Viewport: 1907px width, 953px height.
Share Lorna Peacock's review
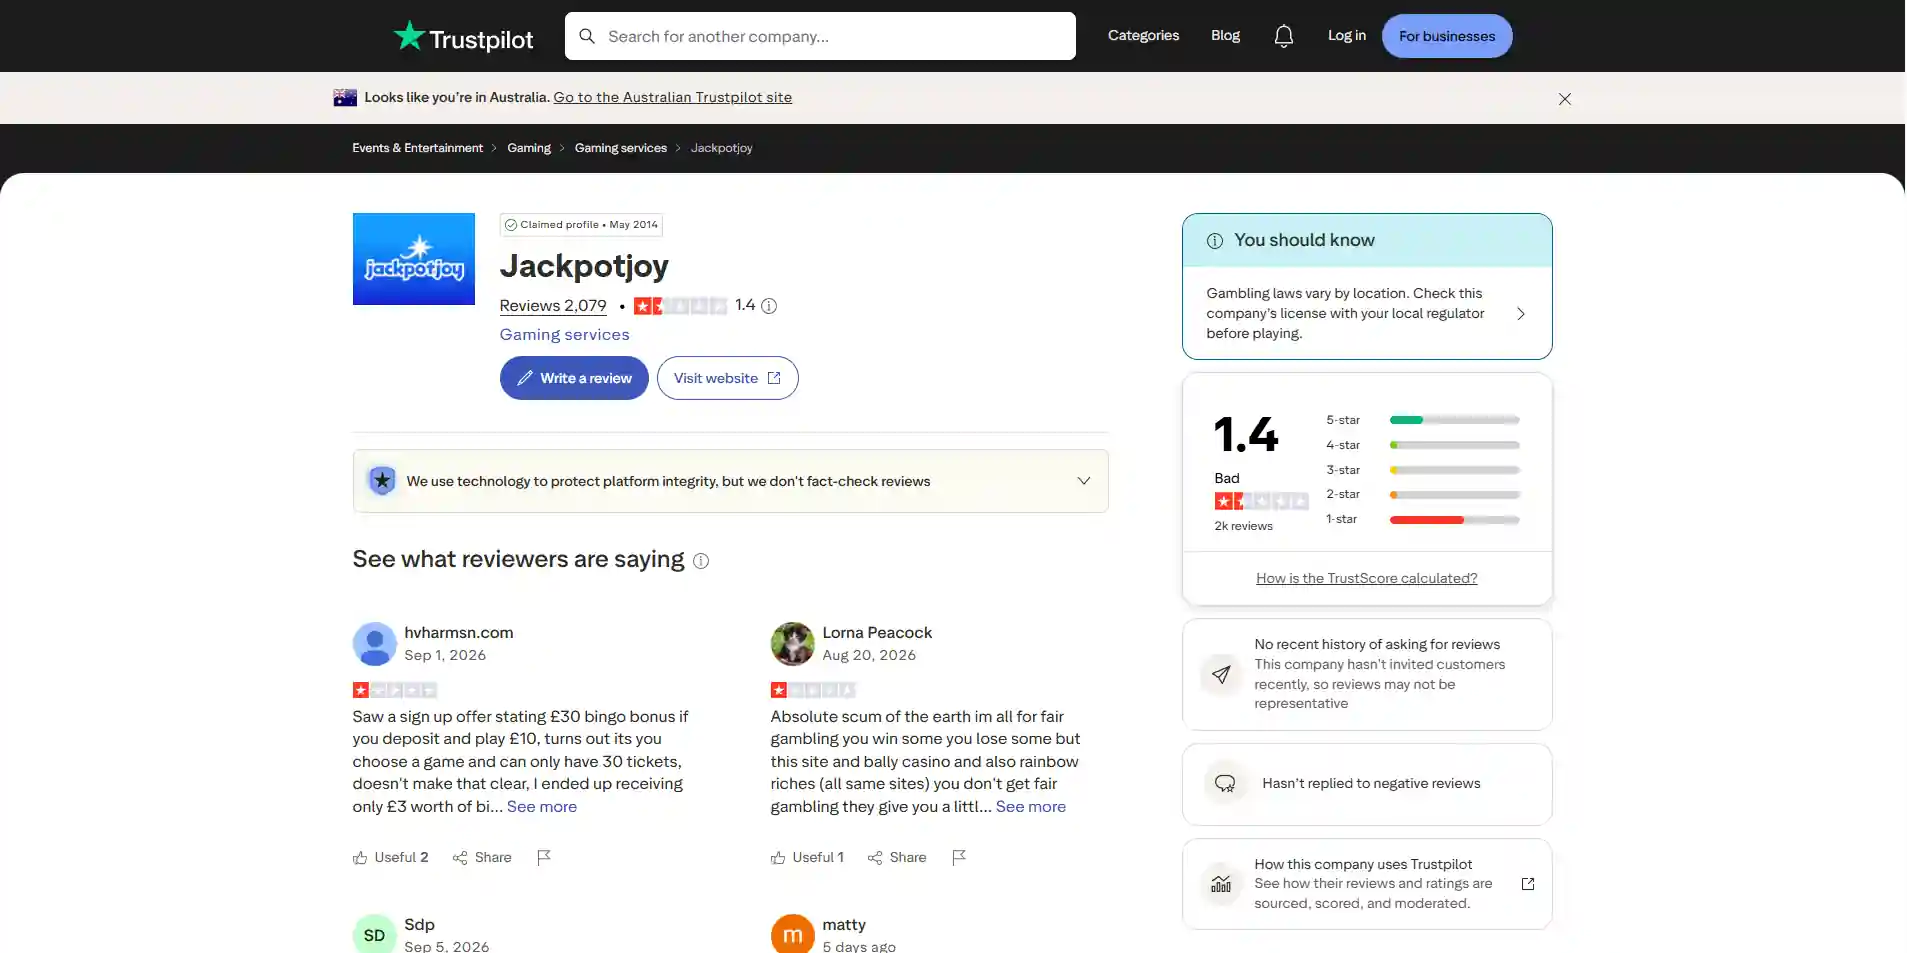[897, 857]
